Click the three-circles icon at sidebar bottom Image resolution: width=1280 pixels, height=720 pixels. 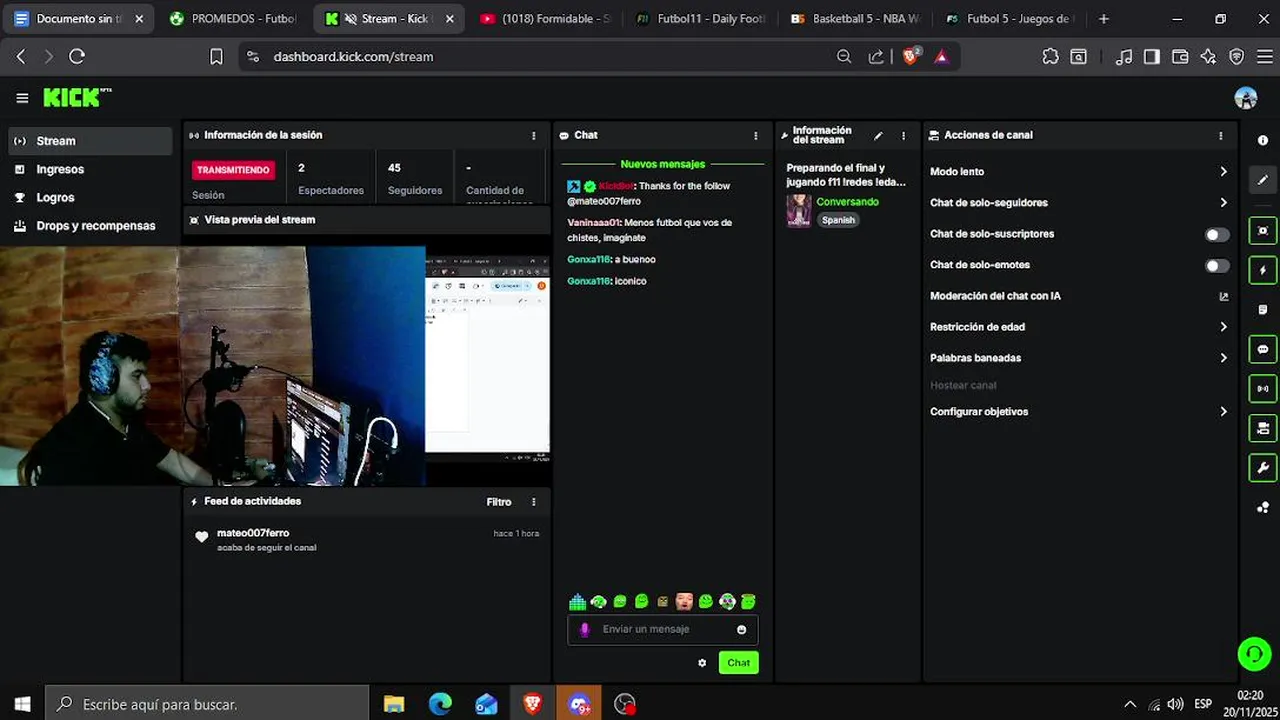pyautogui.click(x=1263, y=508)
